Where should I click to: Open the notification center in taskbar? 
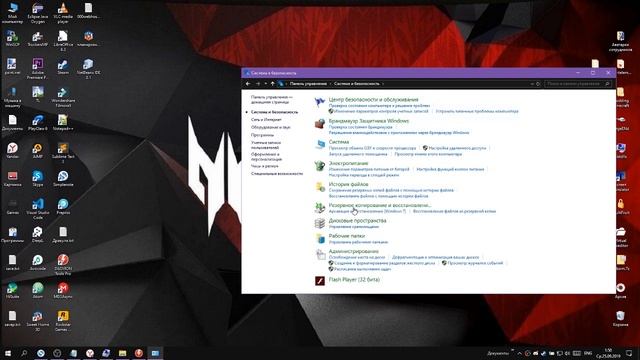tap(629, 353)
